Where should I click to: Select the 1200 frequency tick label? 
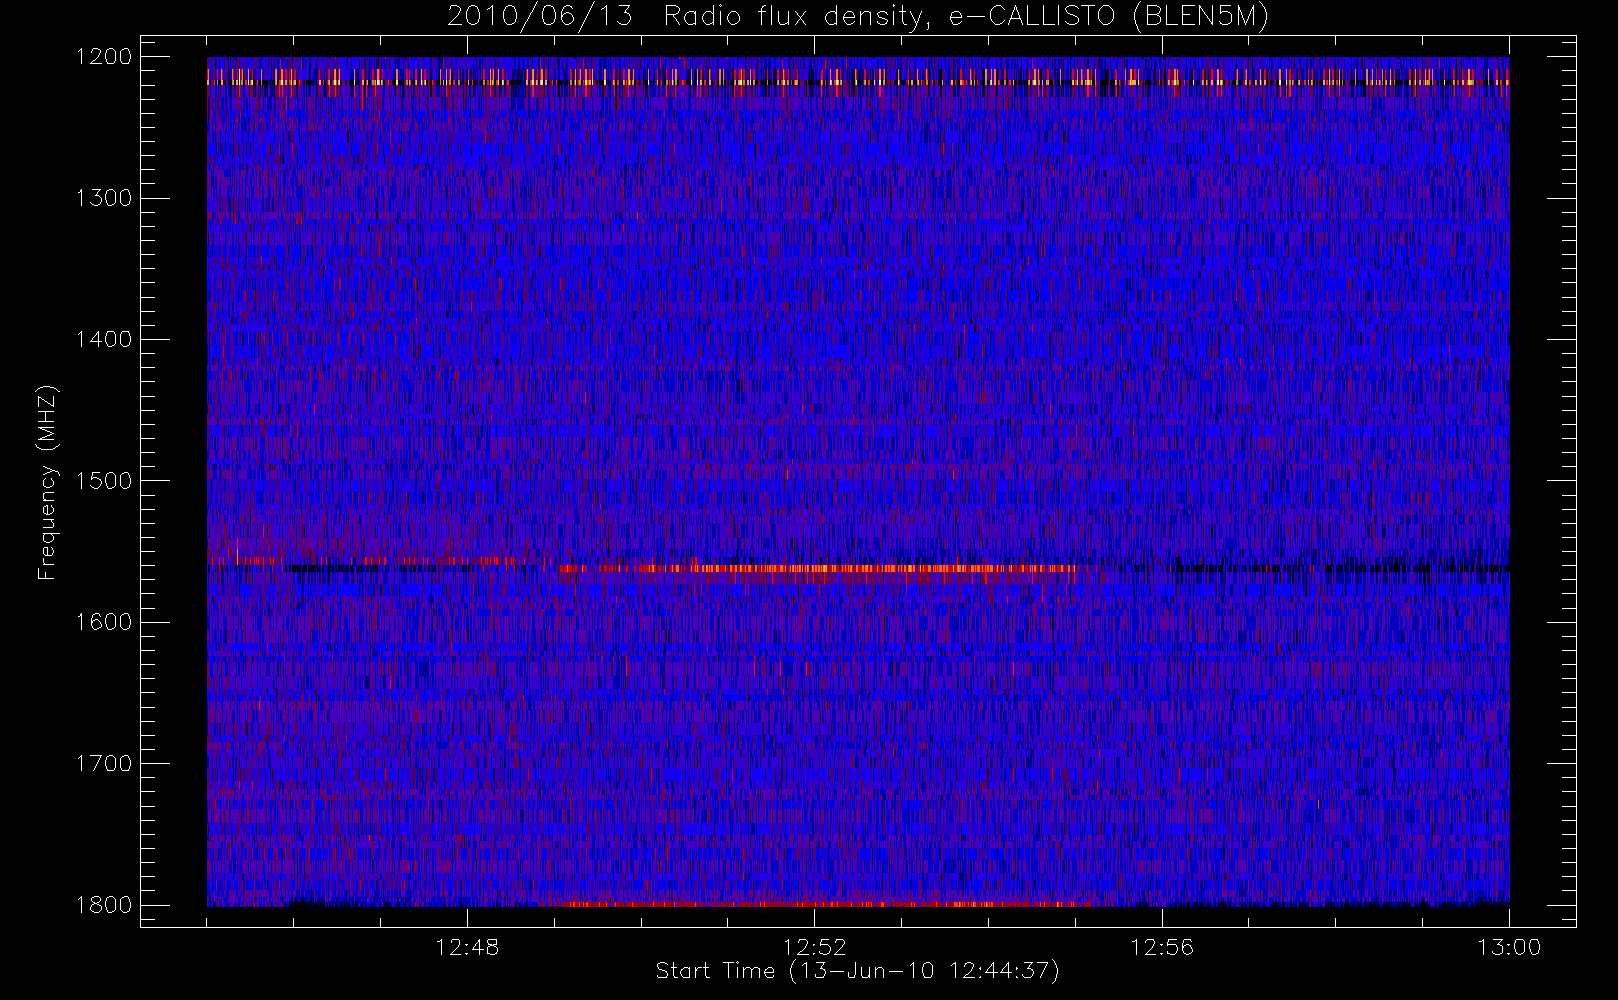point(104,57)
